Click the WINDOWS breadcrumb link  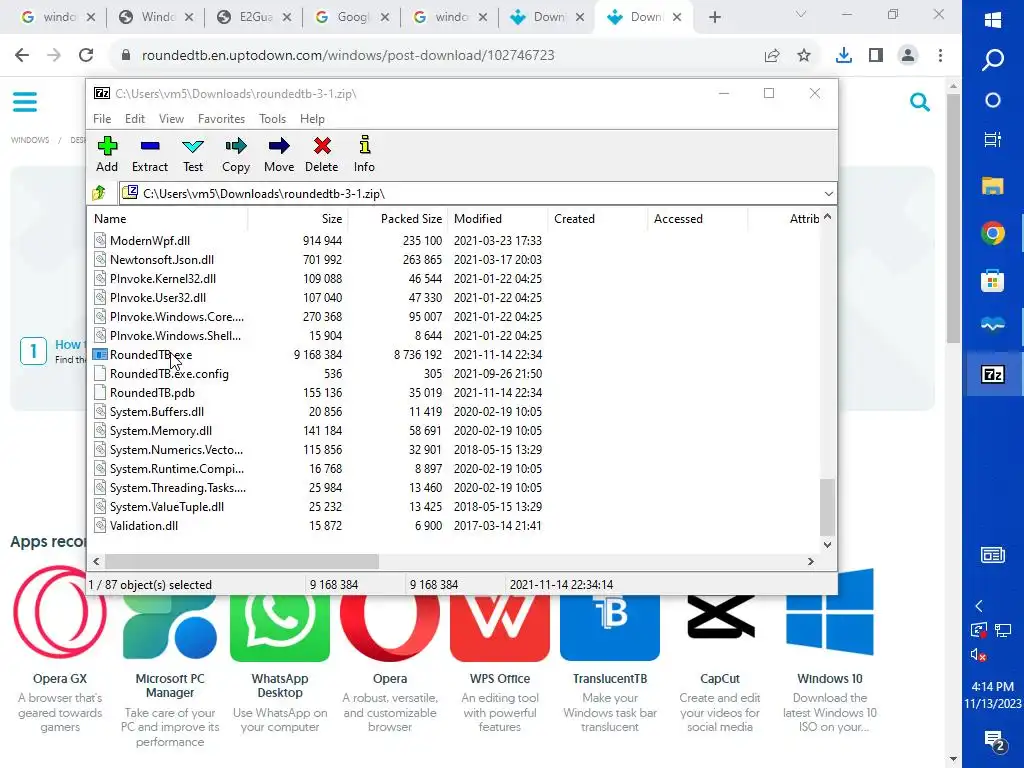(x=30, y=140)
